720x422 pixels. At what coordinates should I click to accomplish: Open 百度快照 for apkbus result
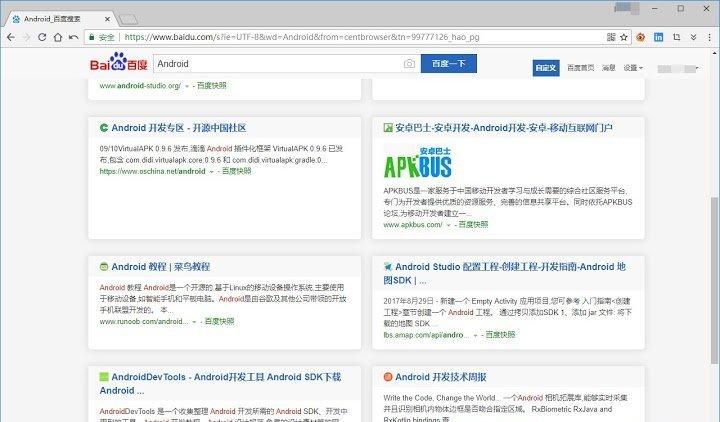click(x=473, y=225)
